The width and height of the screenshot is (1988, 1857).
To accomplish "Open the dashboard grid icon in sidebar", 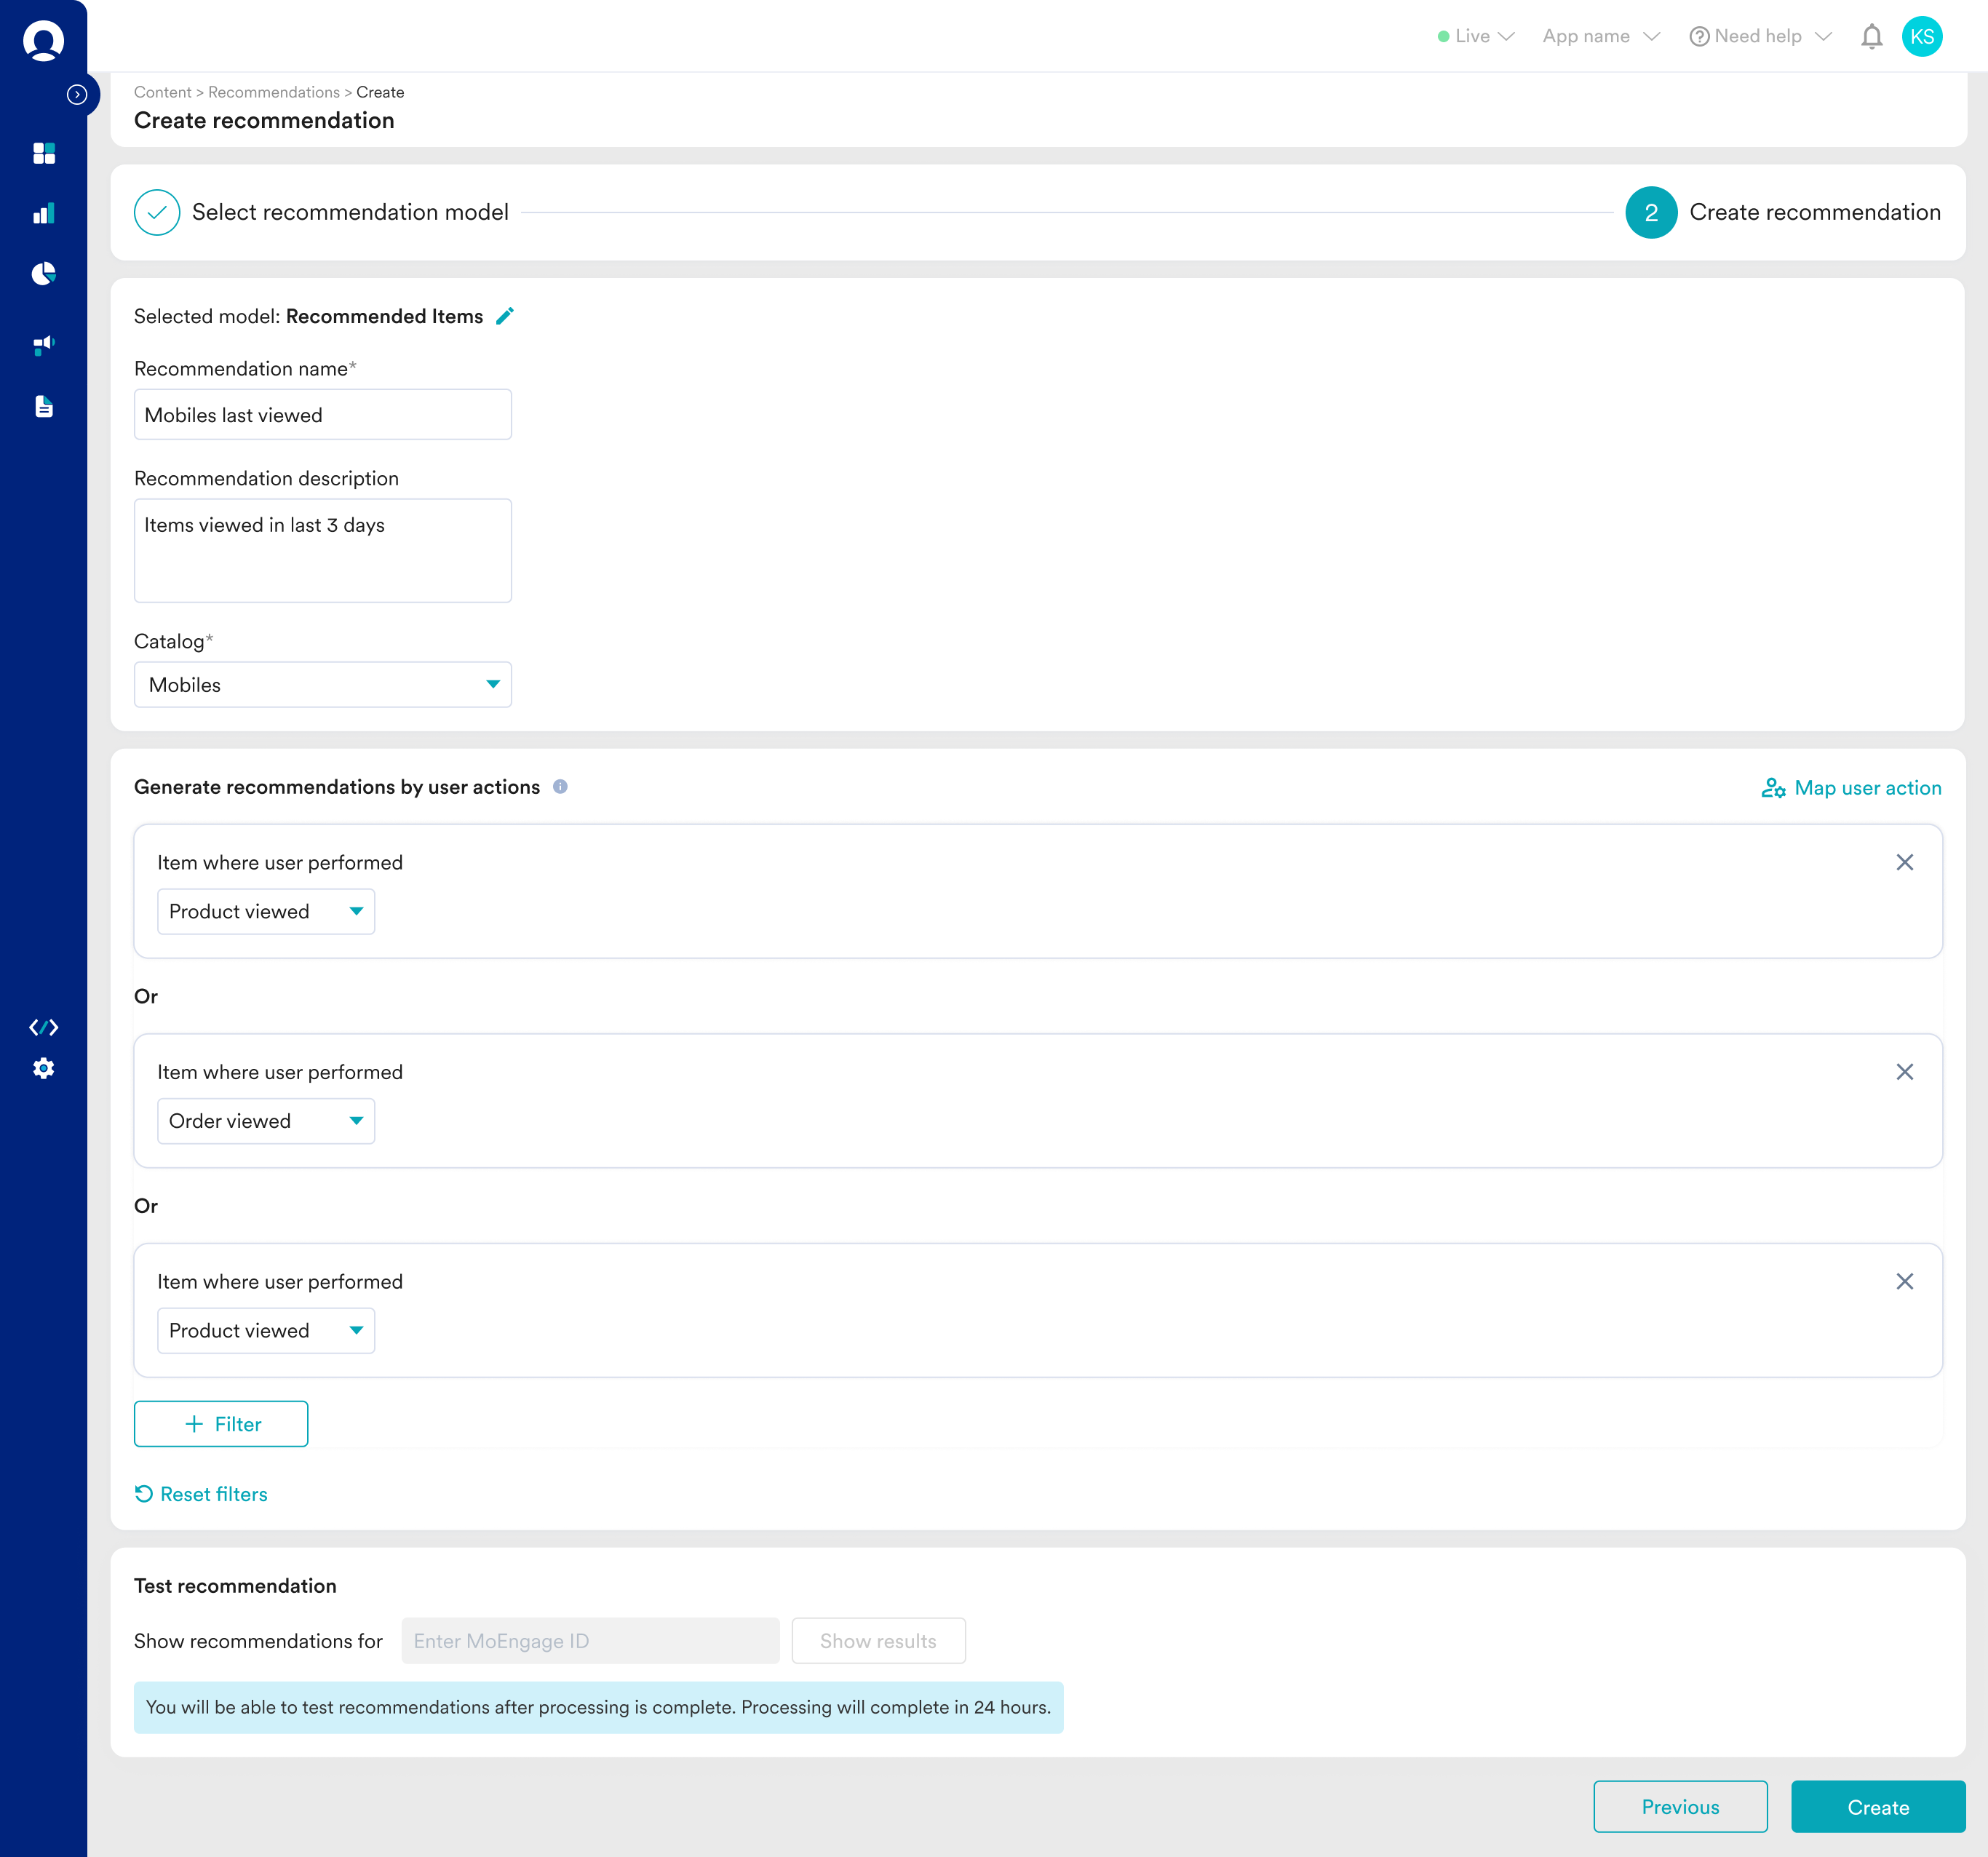I will pyautogui.click(x=43, y=153).
